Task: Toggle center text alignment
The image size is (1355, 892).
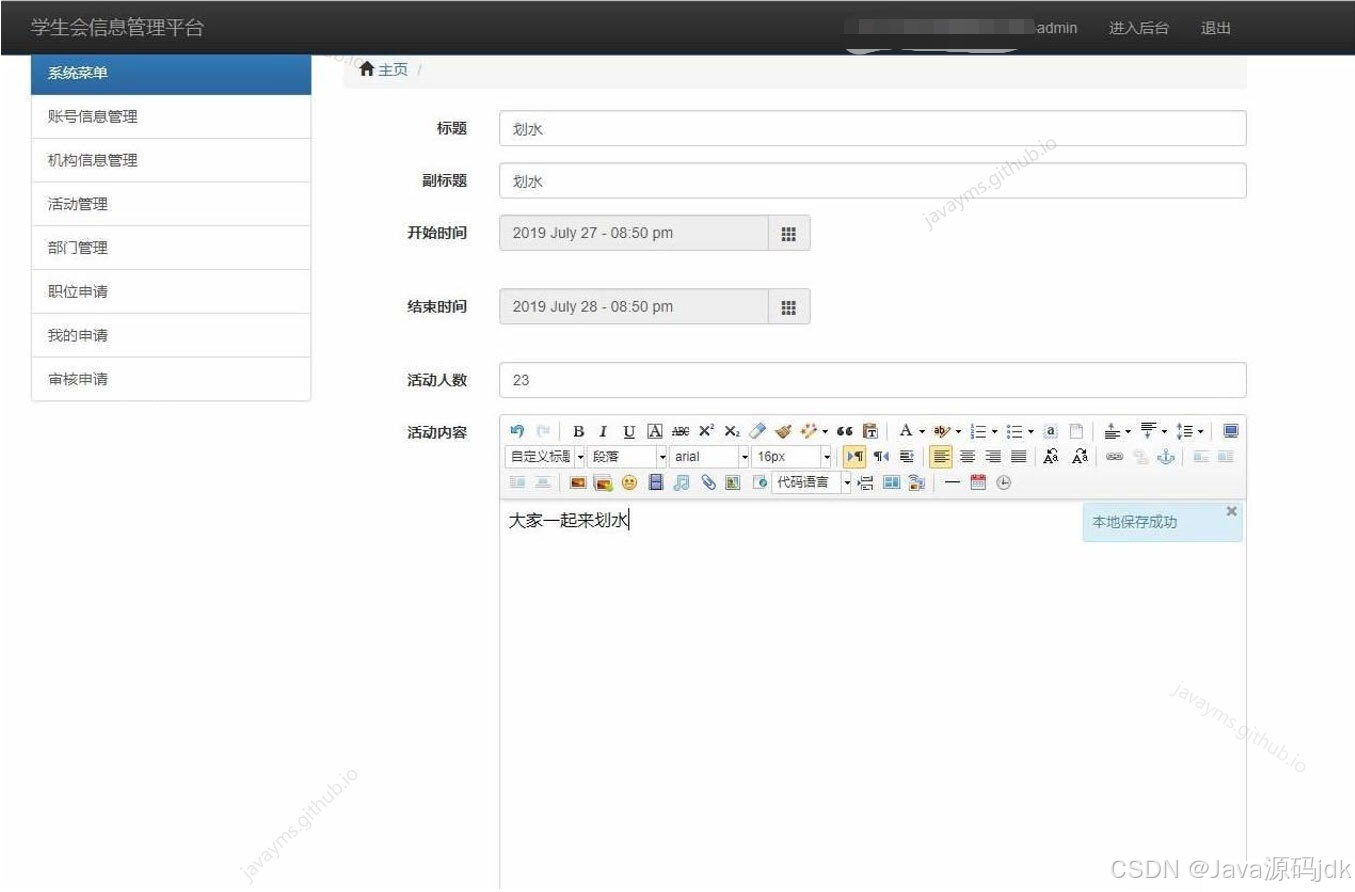Action: [967, 457]
